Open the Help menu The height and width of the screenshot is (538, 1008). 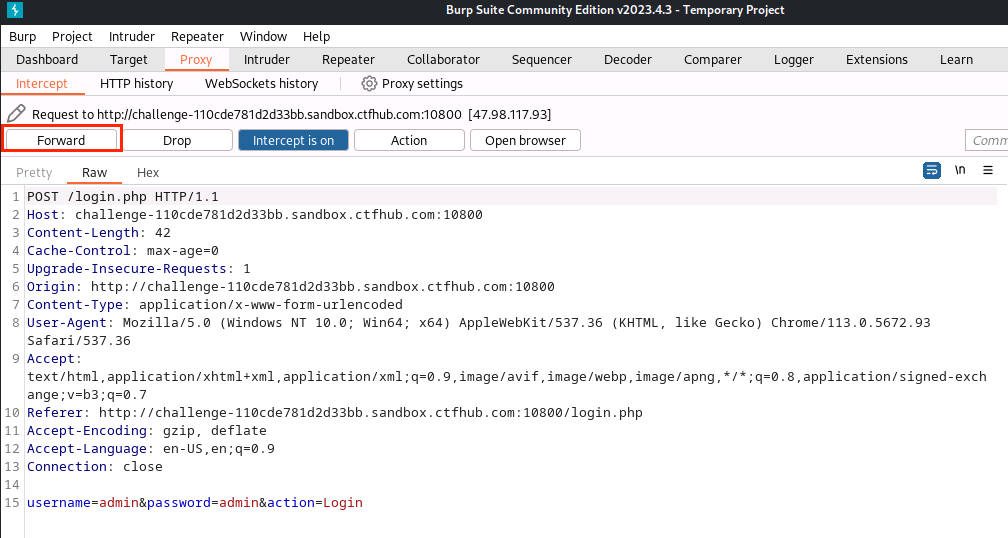tap(316, 37)
